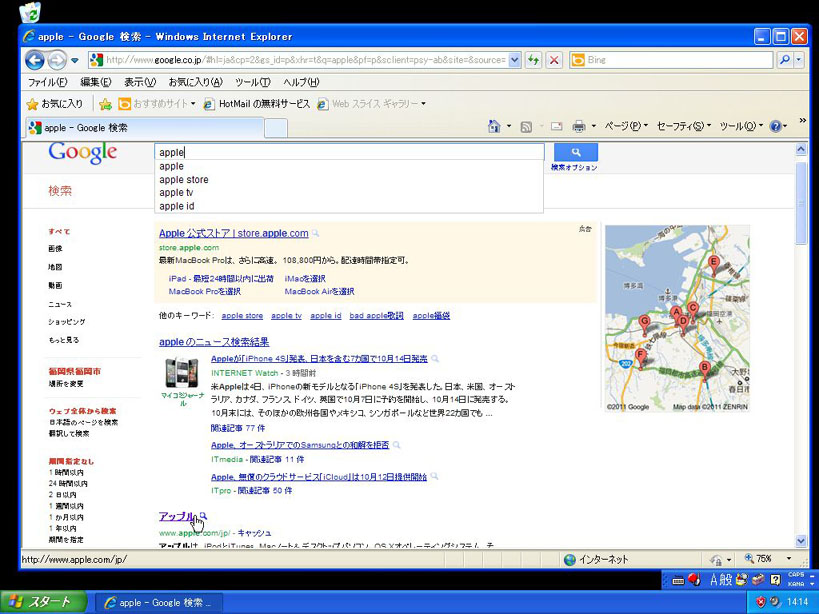Image resolution: width=819 pixels, height=614 pixels.
Task: Click the Bing search magnifier button
Action: (784, 60)
